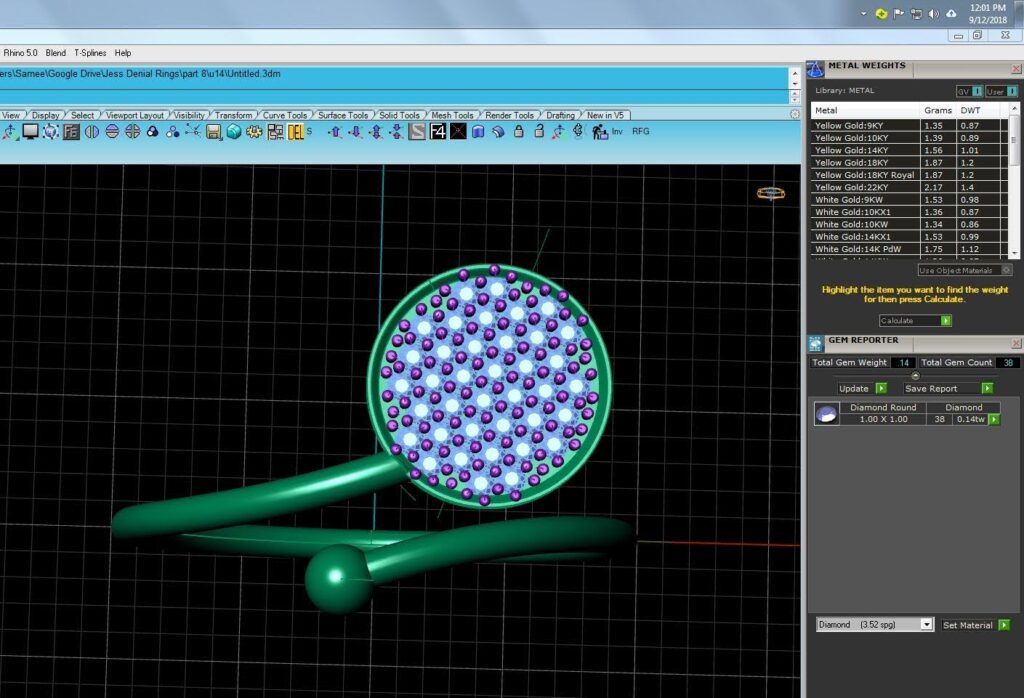This screenshot has width=1024, height=698.
Task: Click the yellow DEL toolbar icon
Action: 295,131
